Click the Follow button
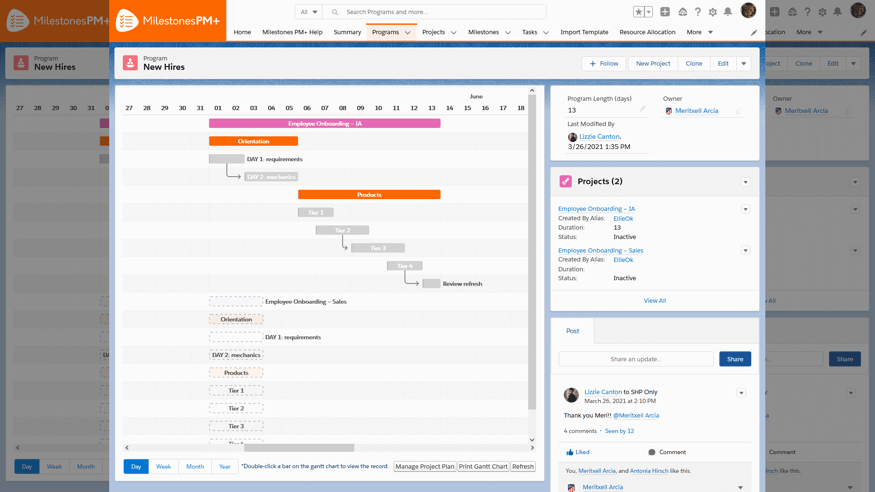The image size is (875, 492). coord(604,64)
